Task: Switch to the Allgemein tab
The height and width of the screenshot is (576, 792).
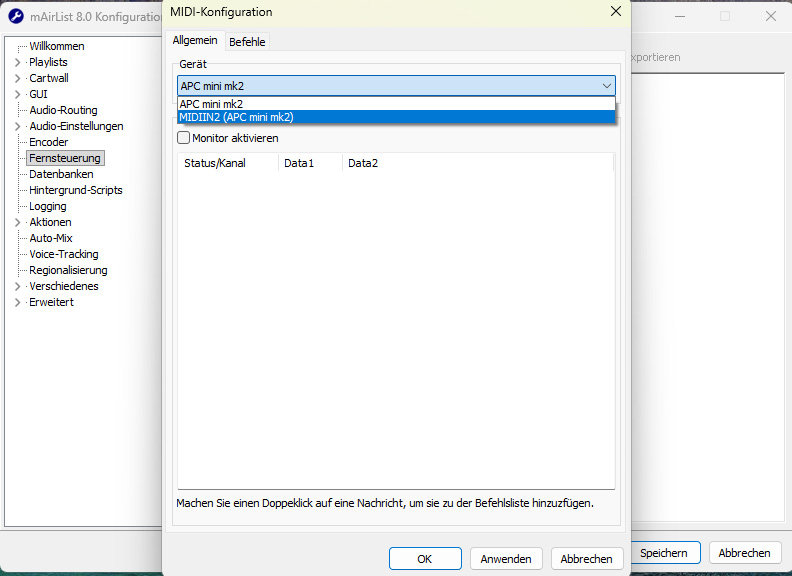Action: point(195,41)
